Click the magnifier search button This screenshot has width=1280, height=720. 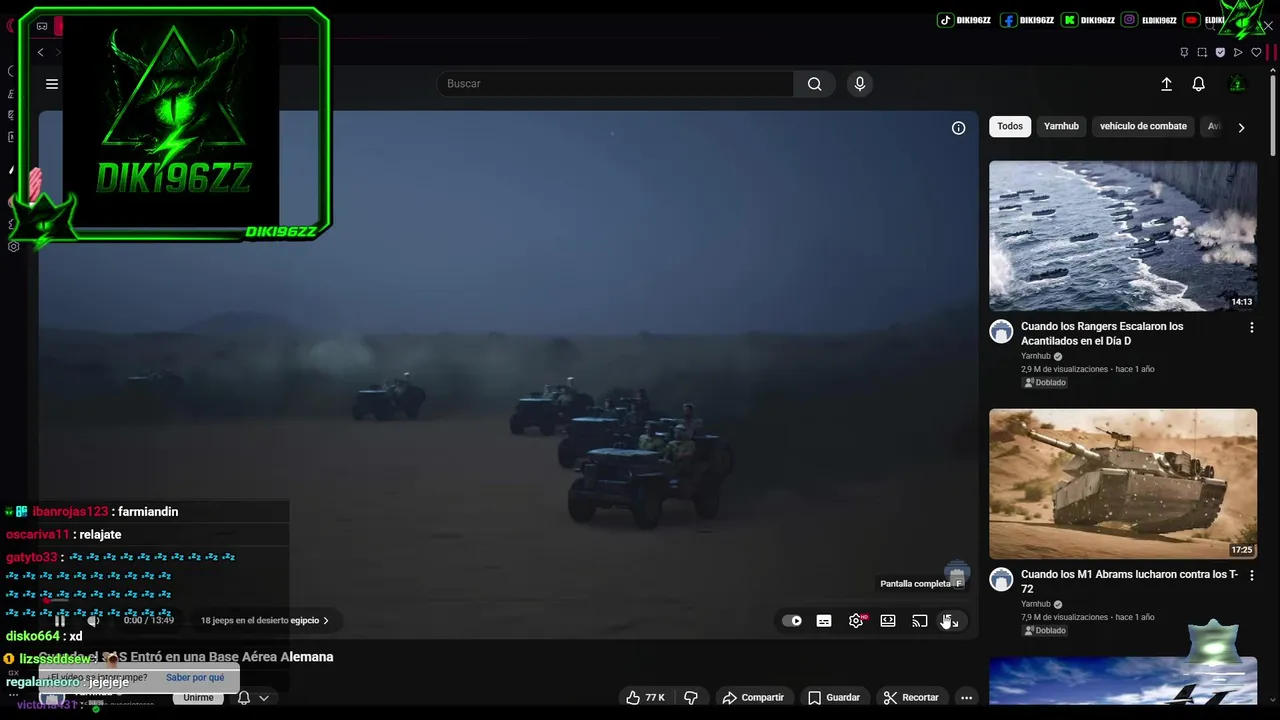[x=815, y=84]
